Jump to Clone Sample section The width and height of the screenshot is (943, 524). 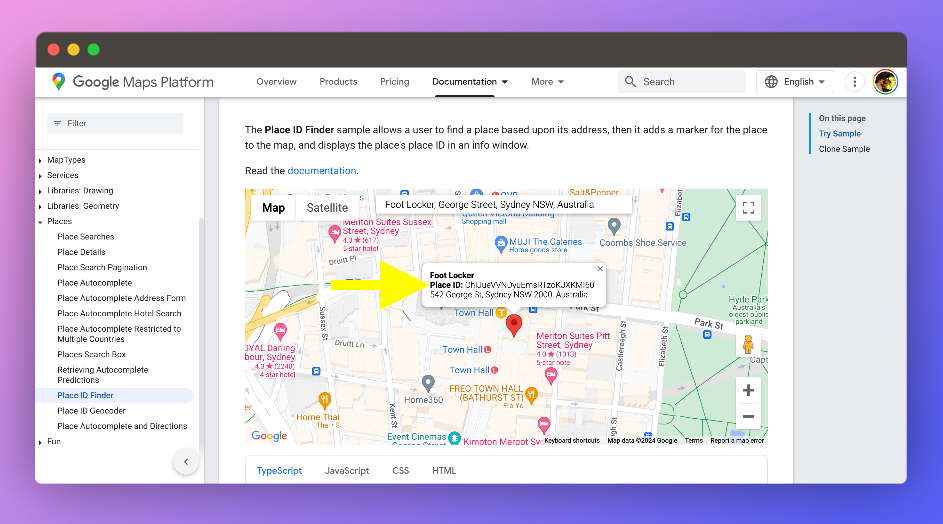(x=844, y=149)
